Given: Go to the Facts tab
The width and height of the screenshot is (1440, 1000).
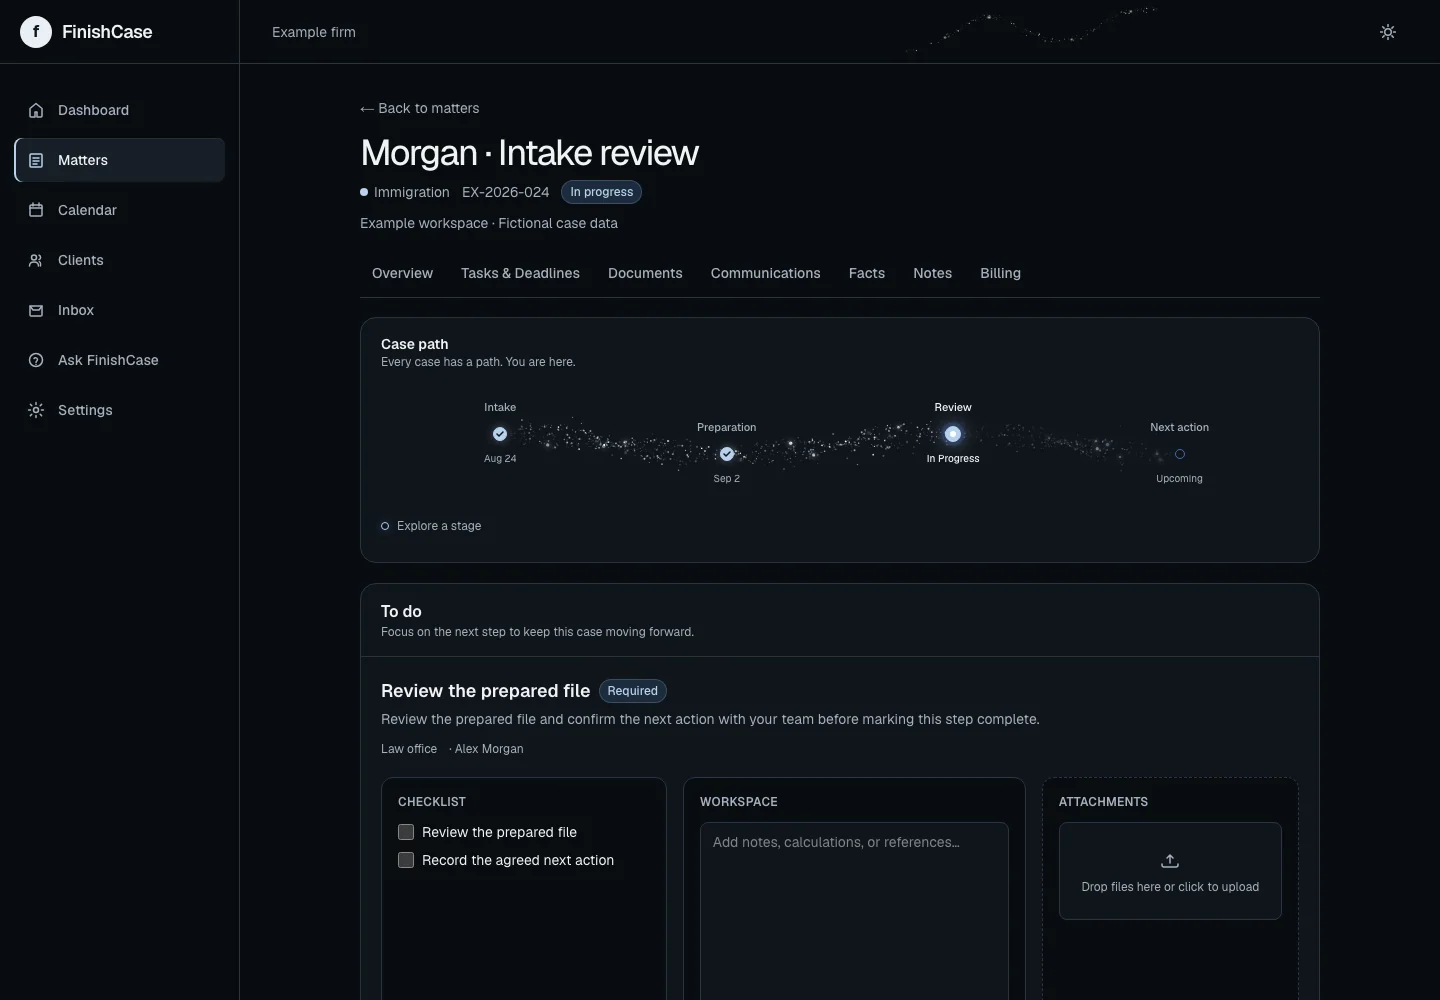Looking at the screenshot, I should (x=867, y=273).
